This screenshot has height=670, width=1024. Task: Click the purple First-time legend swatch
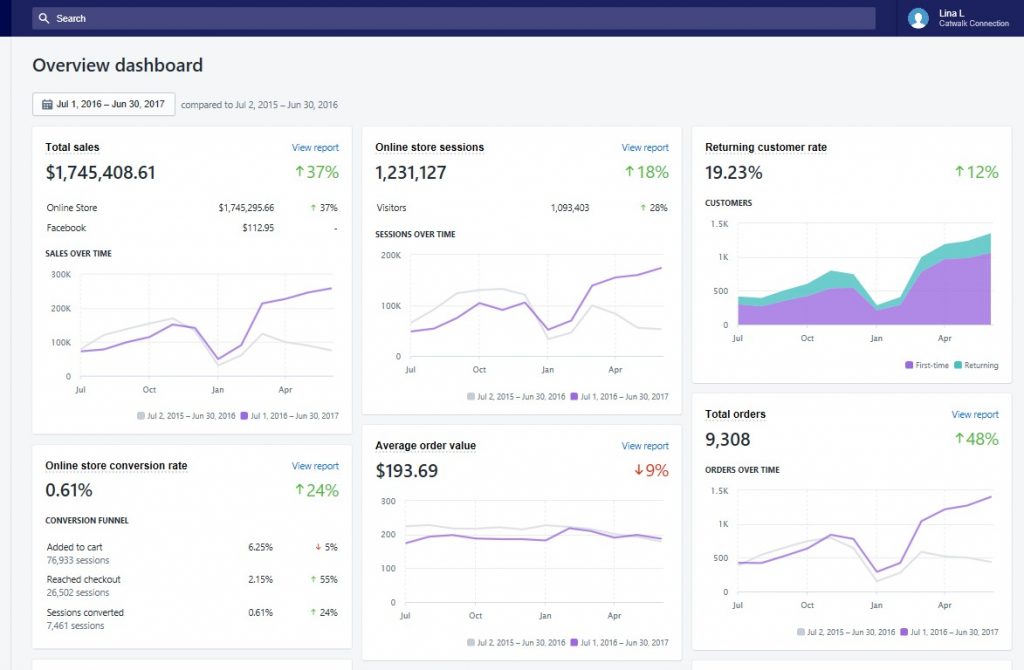click(909, 366)
